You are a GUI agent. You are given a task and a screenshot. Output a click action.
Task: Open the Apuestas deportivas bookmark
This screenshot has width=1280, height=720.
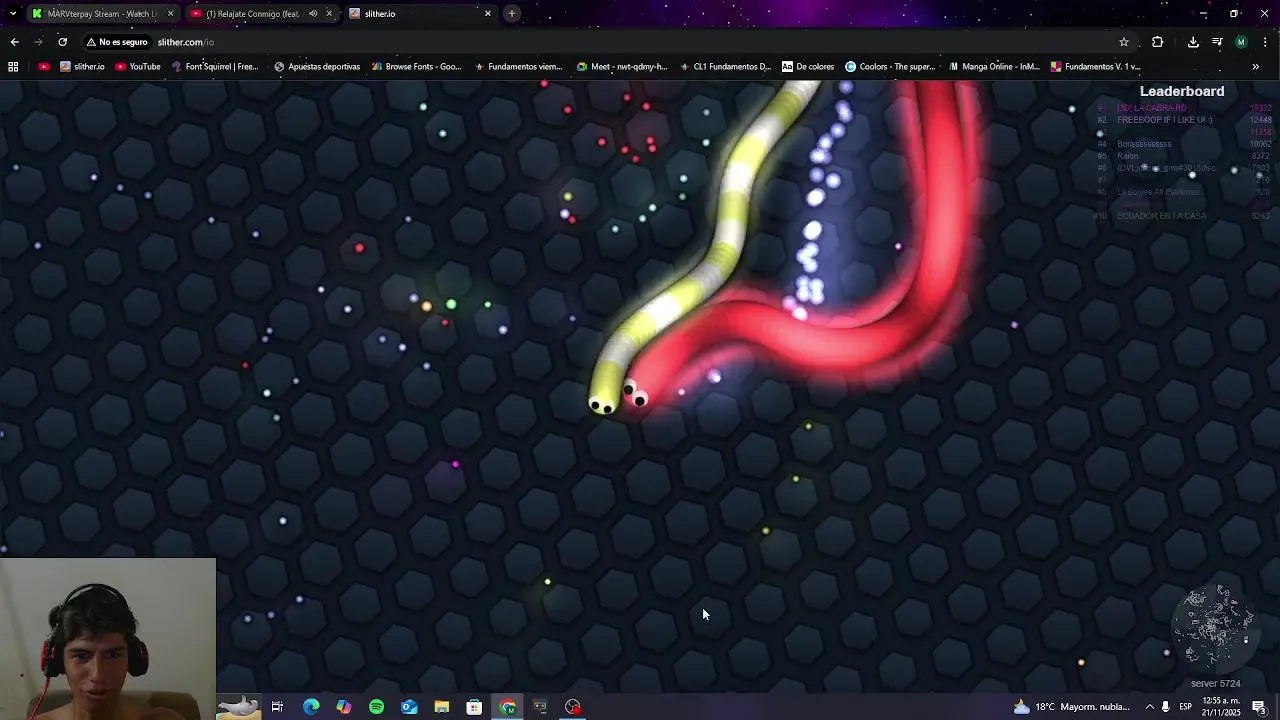pyautogui.click(x=317, y=67)
